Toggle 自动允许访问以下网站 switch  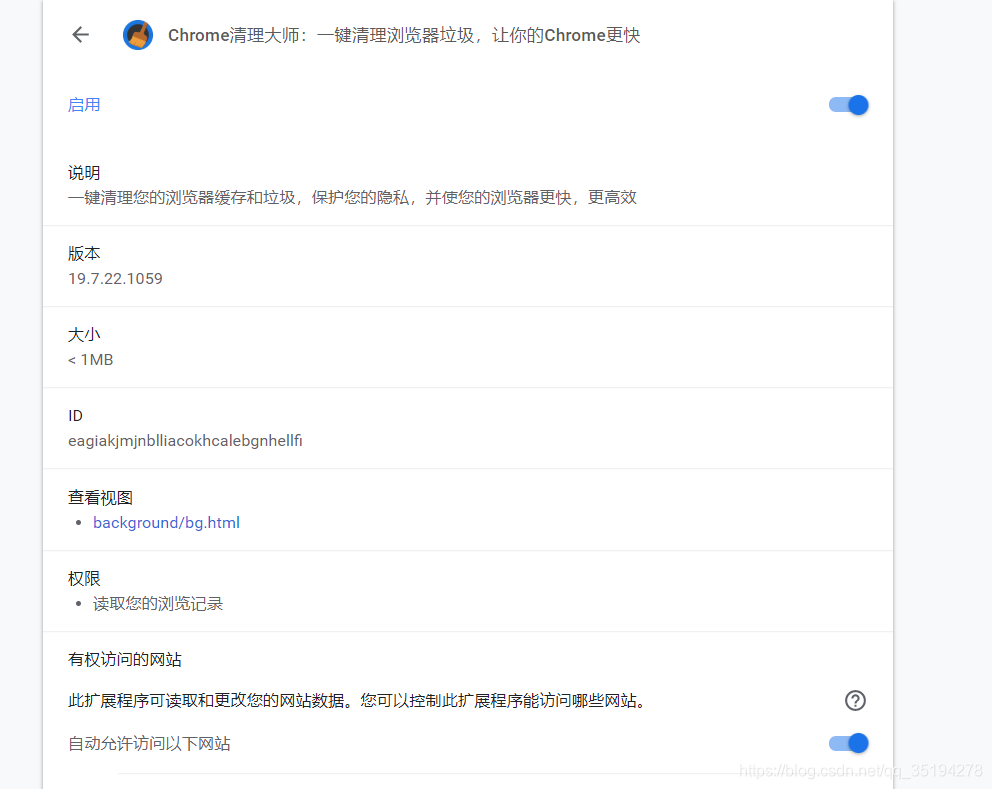pos(848,743)
